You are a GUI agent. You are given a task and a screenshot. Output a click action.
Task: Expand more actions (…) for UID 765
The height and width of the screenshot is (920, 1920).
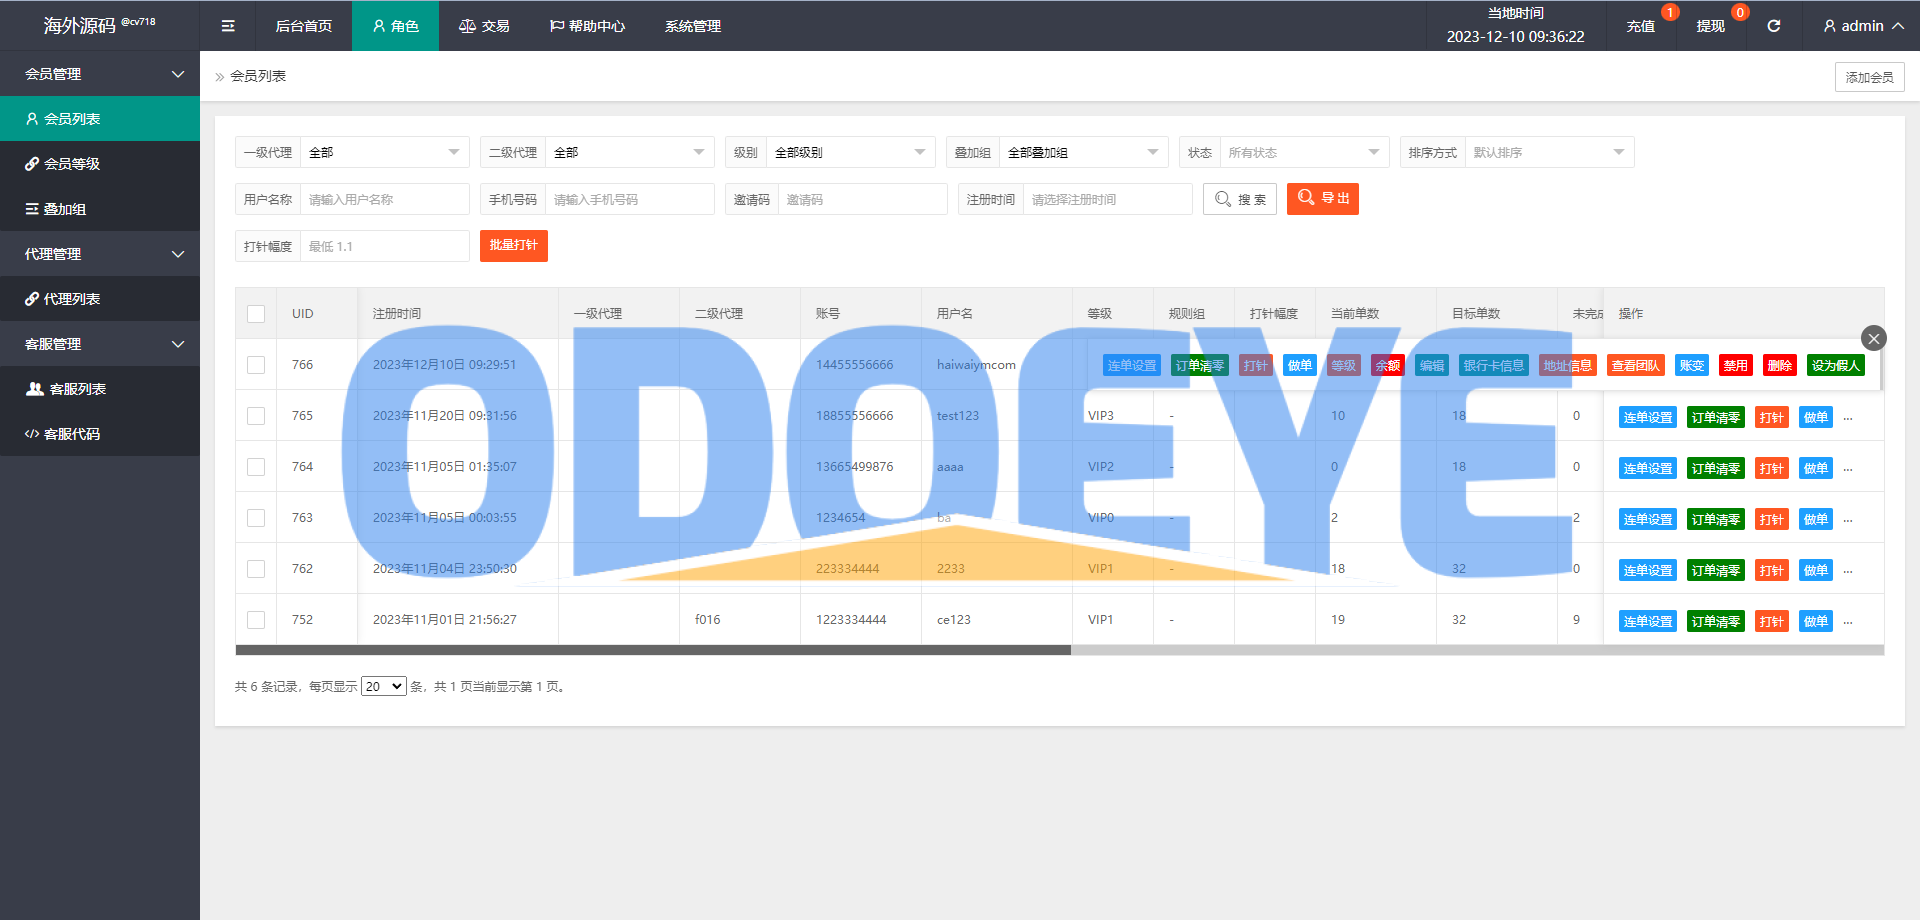coord(1848,417)
